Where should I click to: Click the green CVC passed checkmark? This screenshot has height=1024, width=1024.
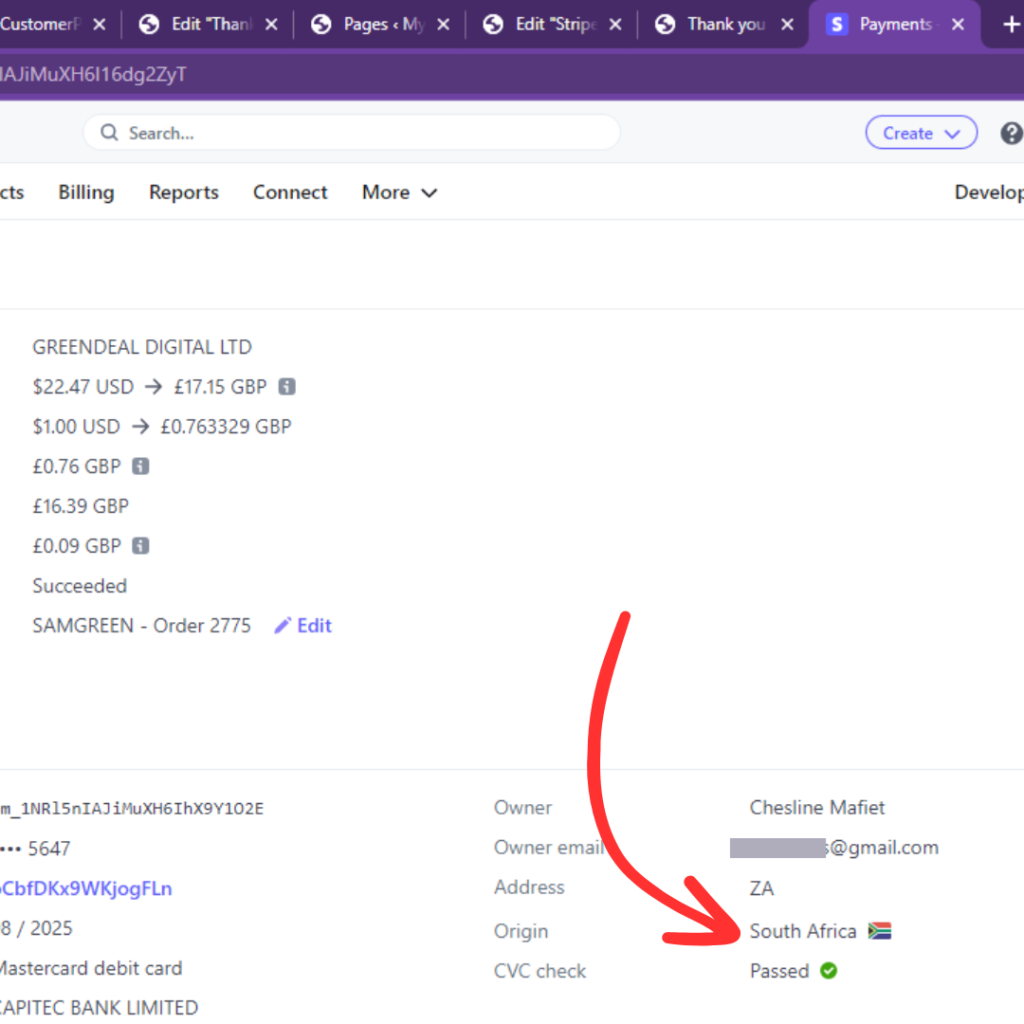[829, 971]
